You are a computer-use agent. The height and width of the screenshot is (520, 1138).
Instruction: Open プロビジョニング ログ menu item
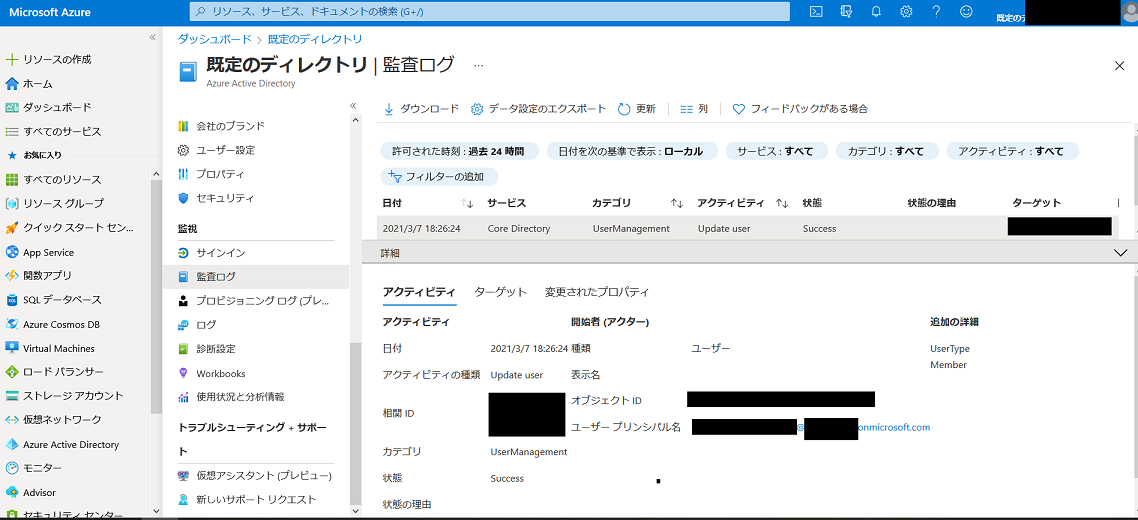[x=255, y=301]
